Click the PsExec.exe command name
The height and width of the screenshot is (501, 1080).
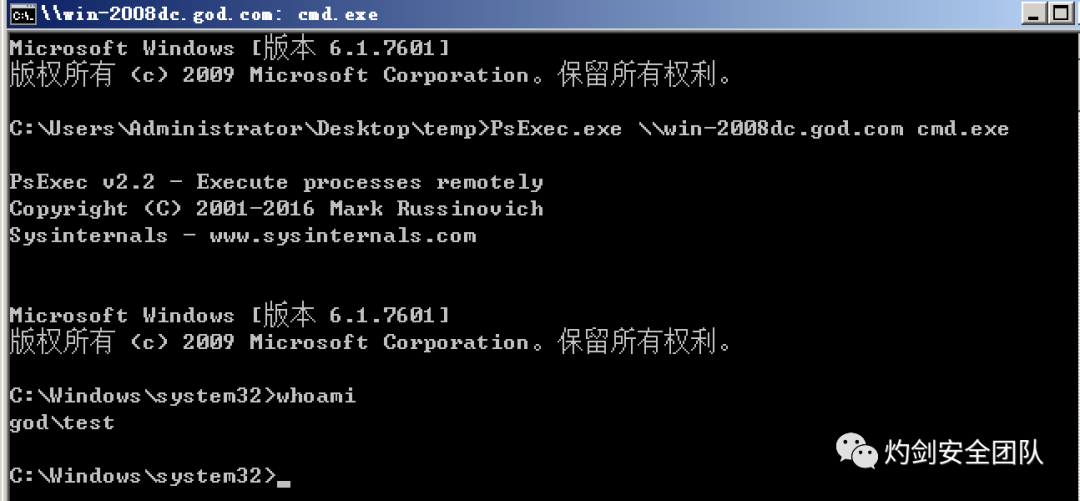click(556, 129)
